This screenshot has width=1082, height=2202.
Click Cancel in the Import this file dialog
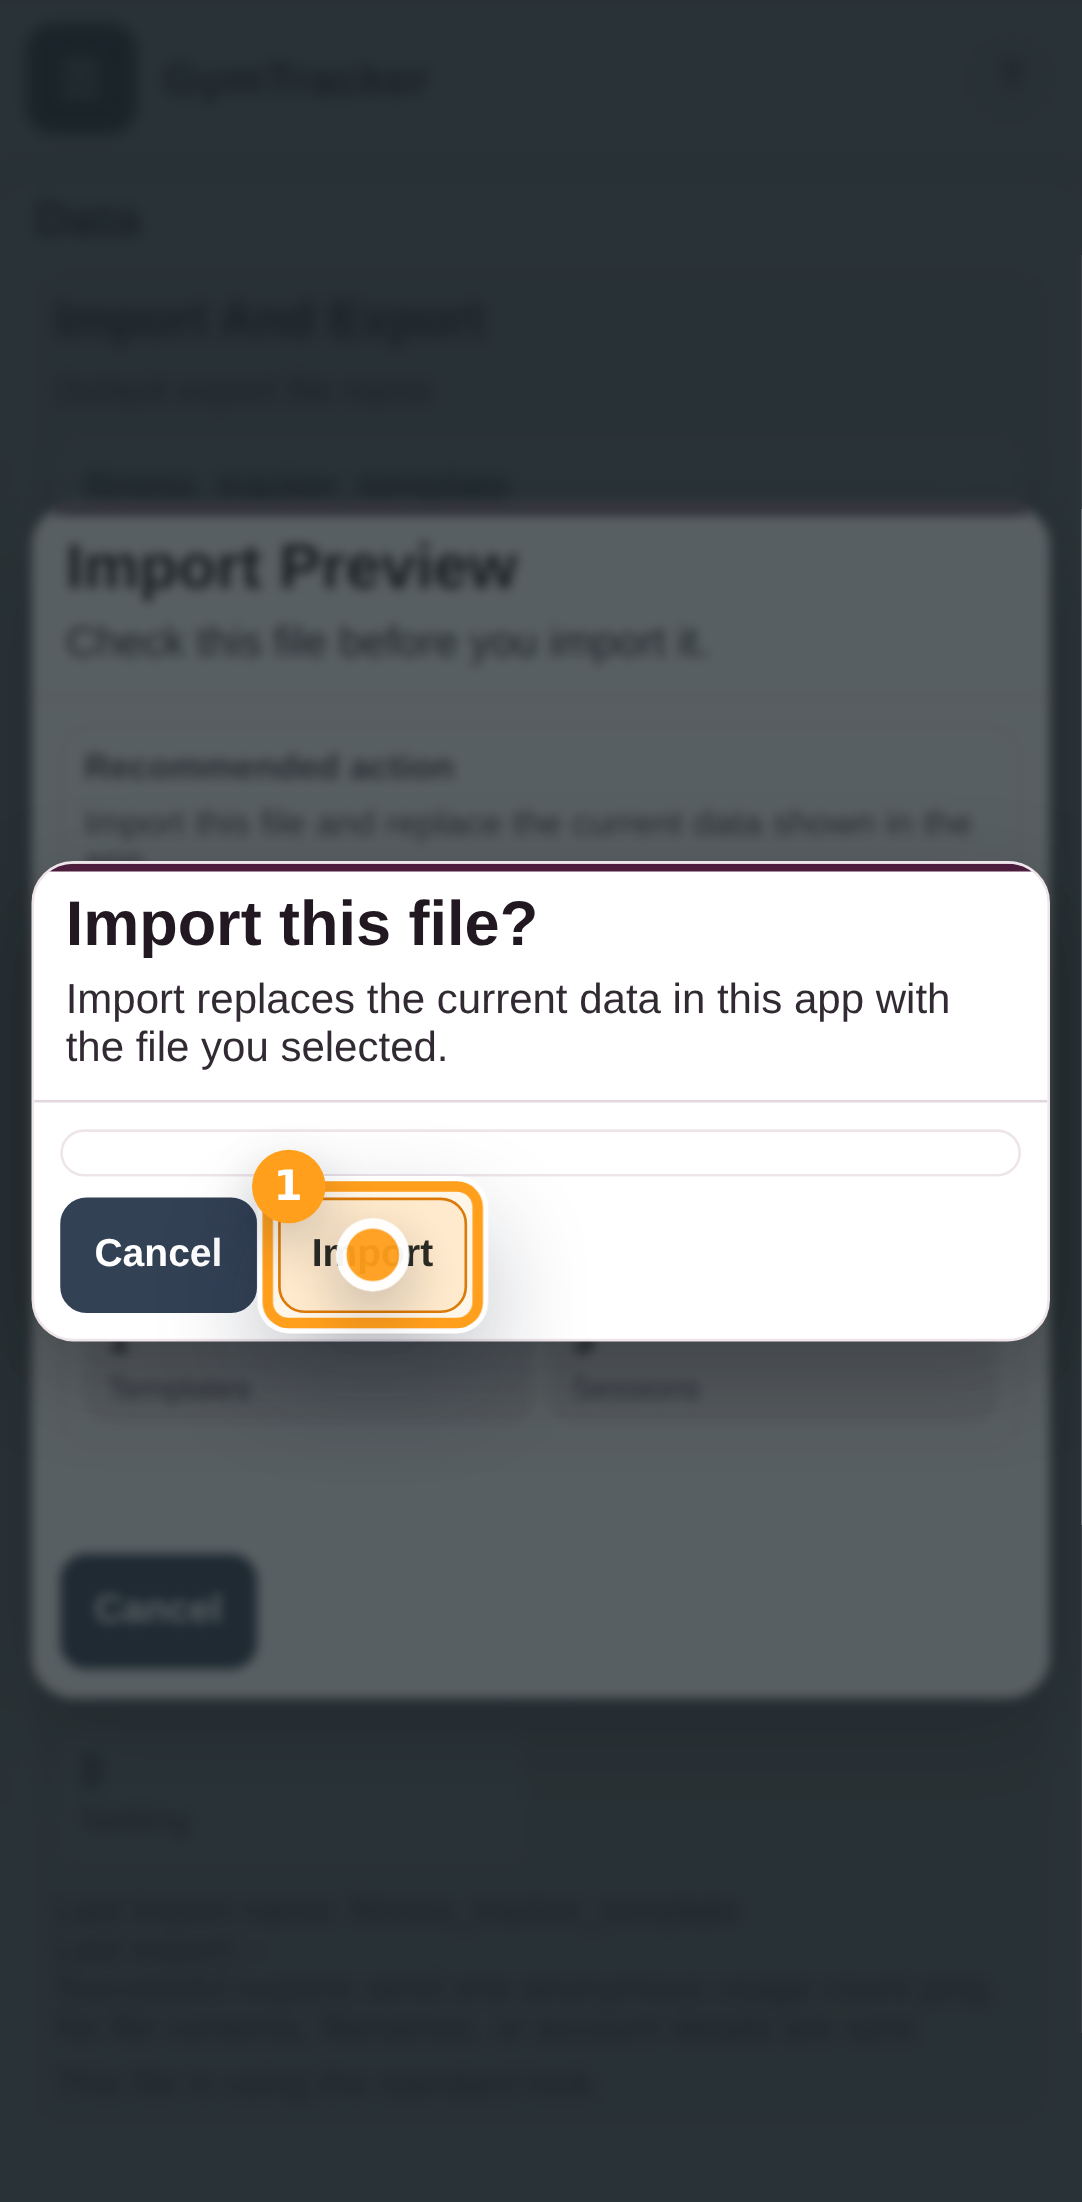tap(158, 1254)
